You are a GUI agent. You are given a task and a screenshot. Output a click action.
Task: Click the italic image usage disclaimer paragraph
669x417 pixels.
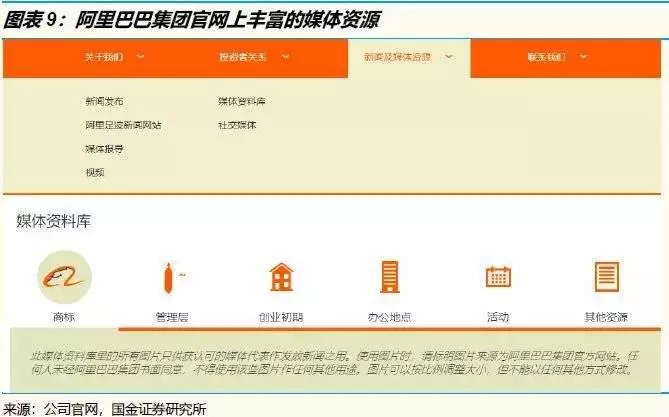[x=334, y=362]
